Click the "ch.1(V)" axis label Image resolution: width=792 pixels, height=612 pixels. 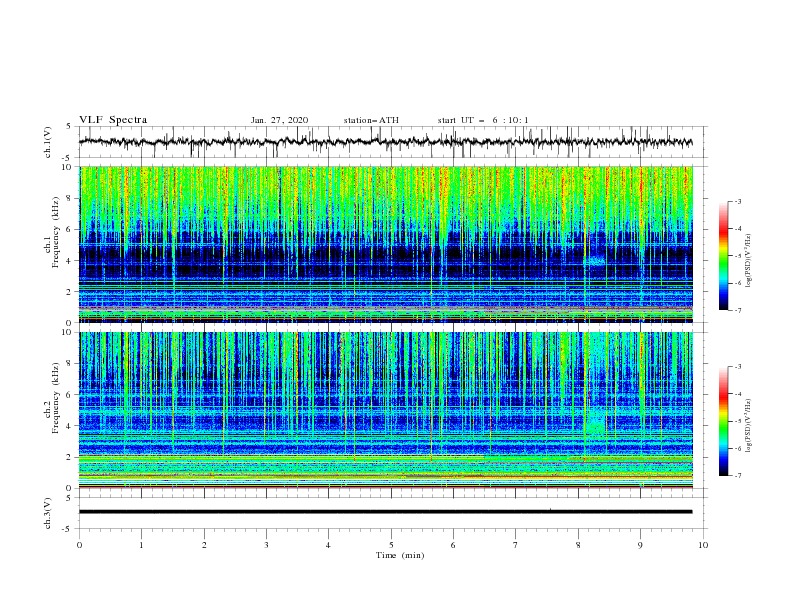(x=48, y=142)
